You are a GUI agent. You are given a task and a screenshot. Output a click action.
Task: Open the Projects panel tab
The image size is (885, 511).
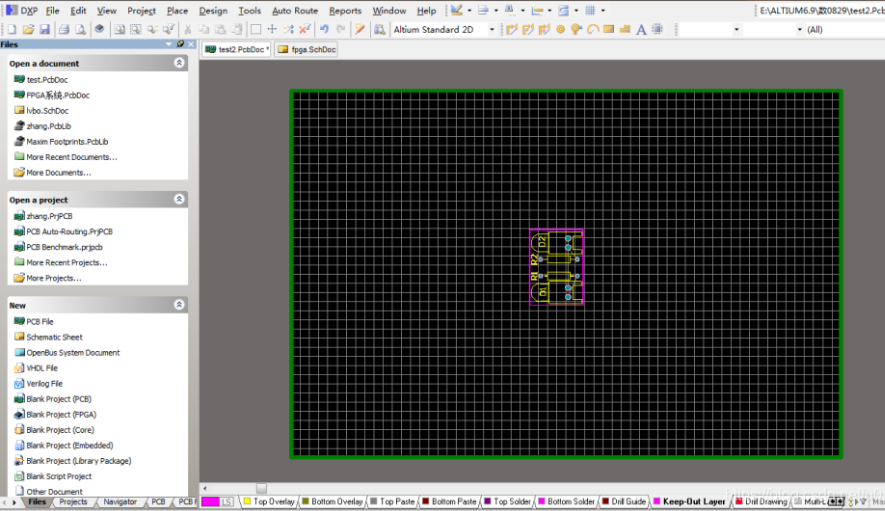click(x=73, y=501)
